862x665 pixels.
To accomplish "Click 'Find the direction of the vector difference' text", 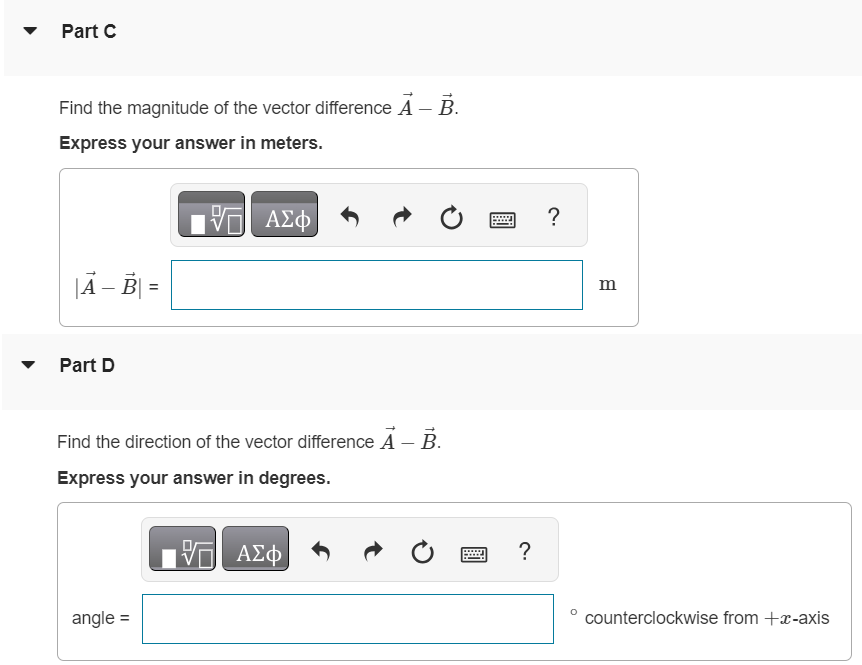I will (216, 442).
